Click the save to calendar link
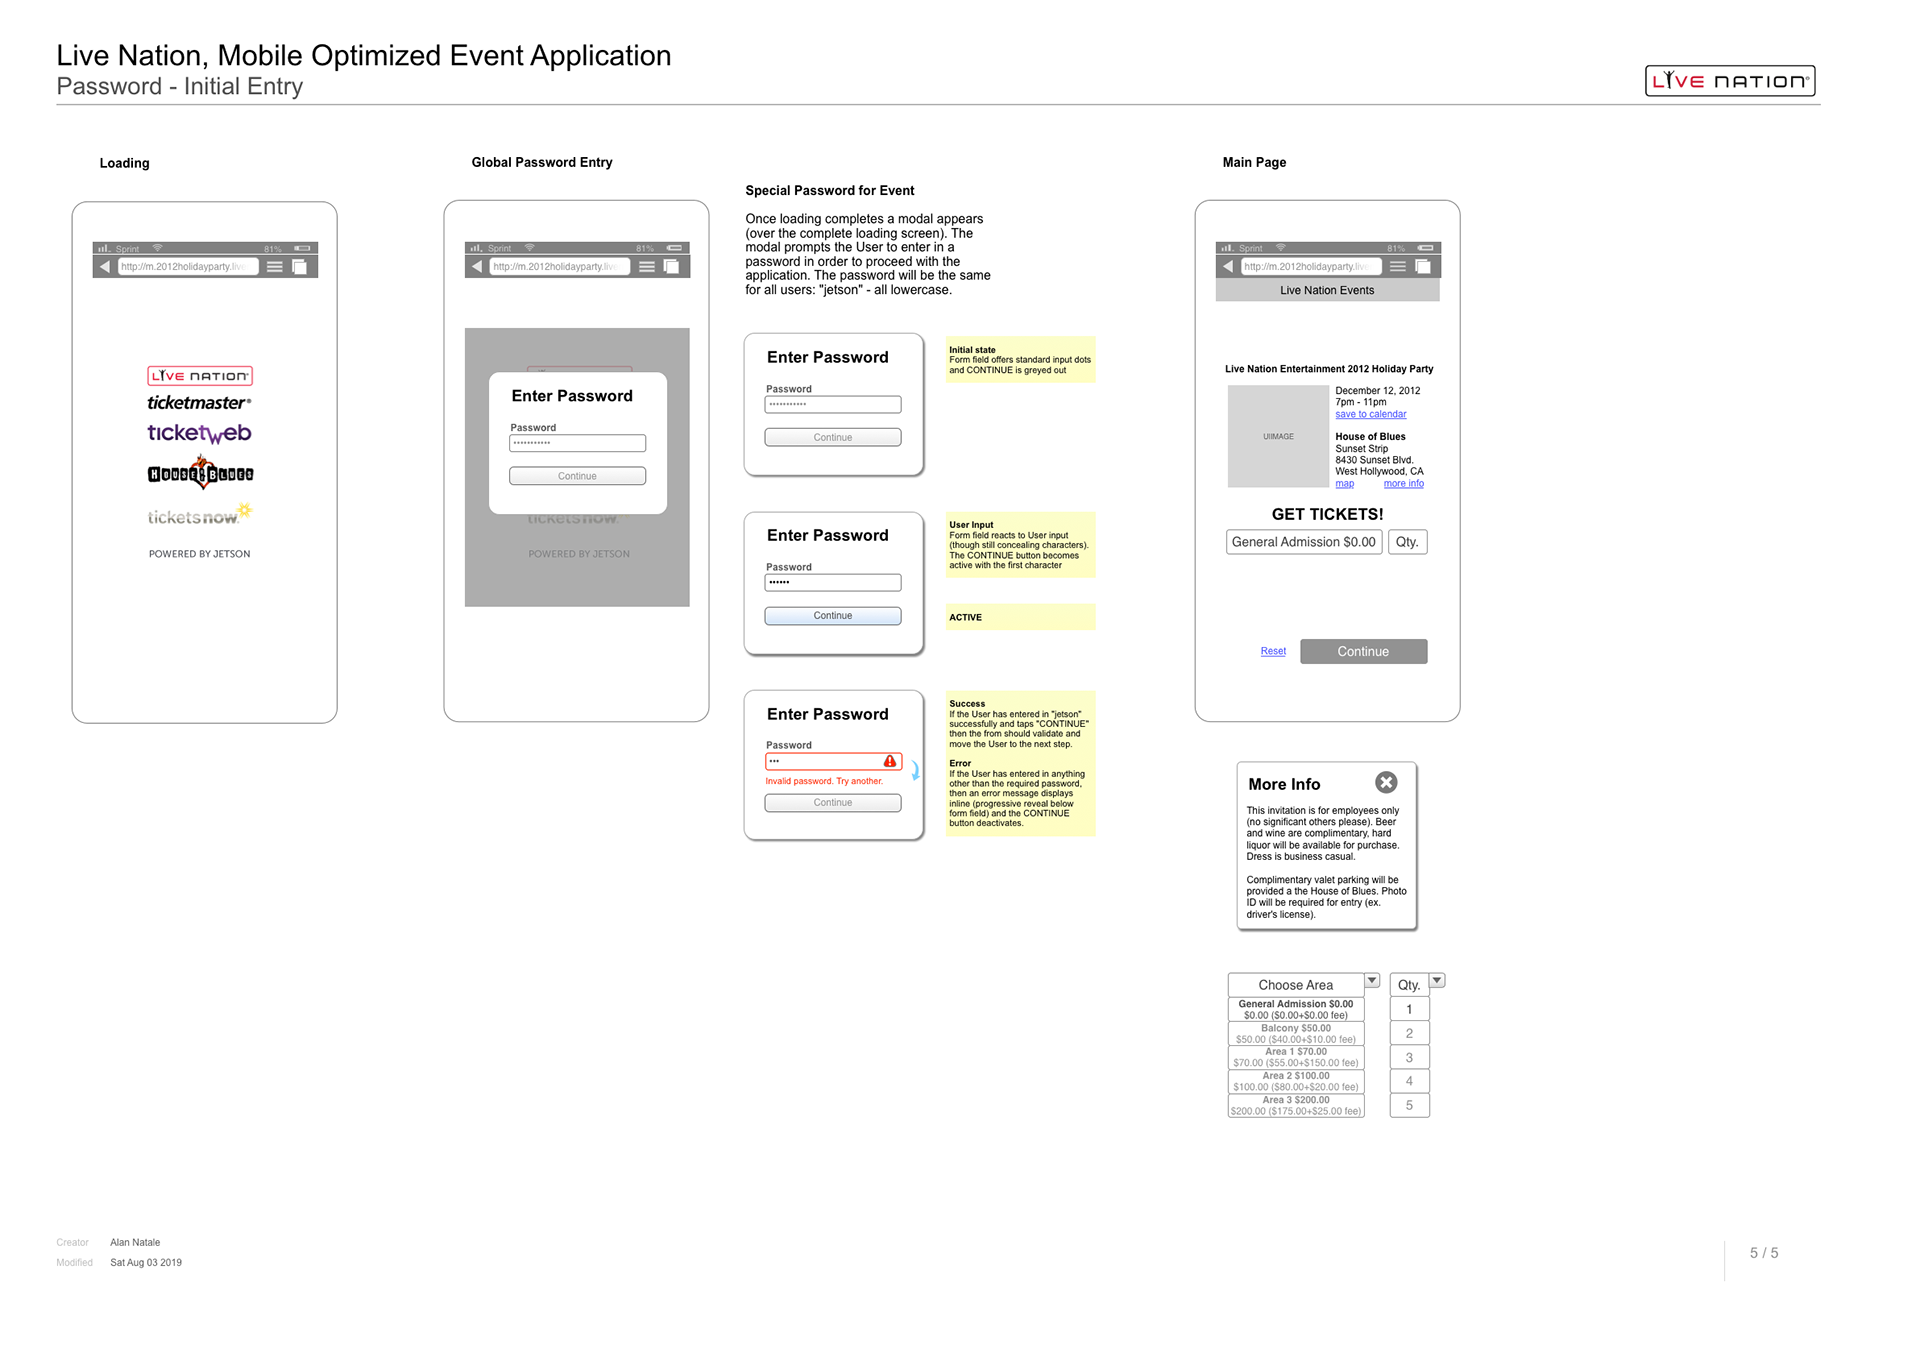The image size is (1920, 1357). (1370, 414)
